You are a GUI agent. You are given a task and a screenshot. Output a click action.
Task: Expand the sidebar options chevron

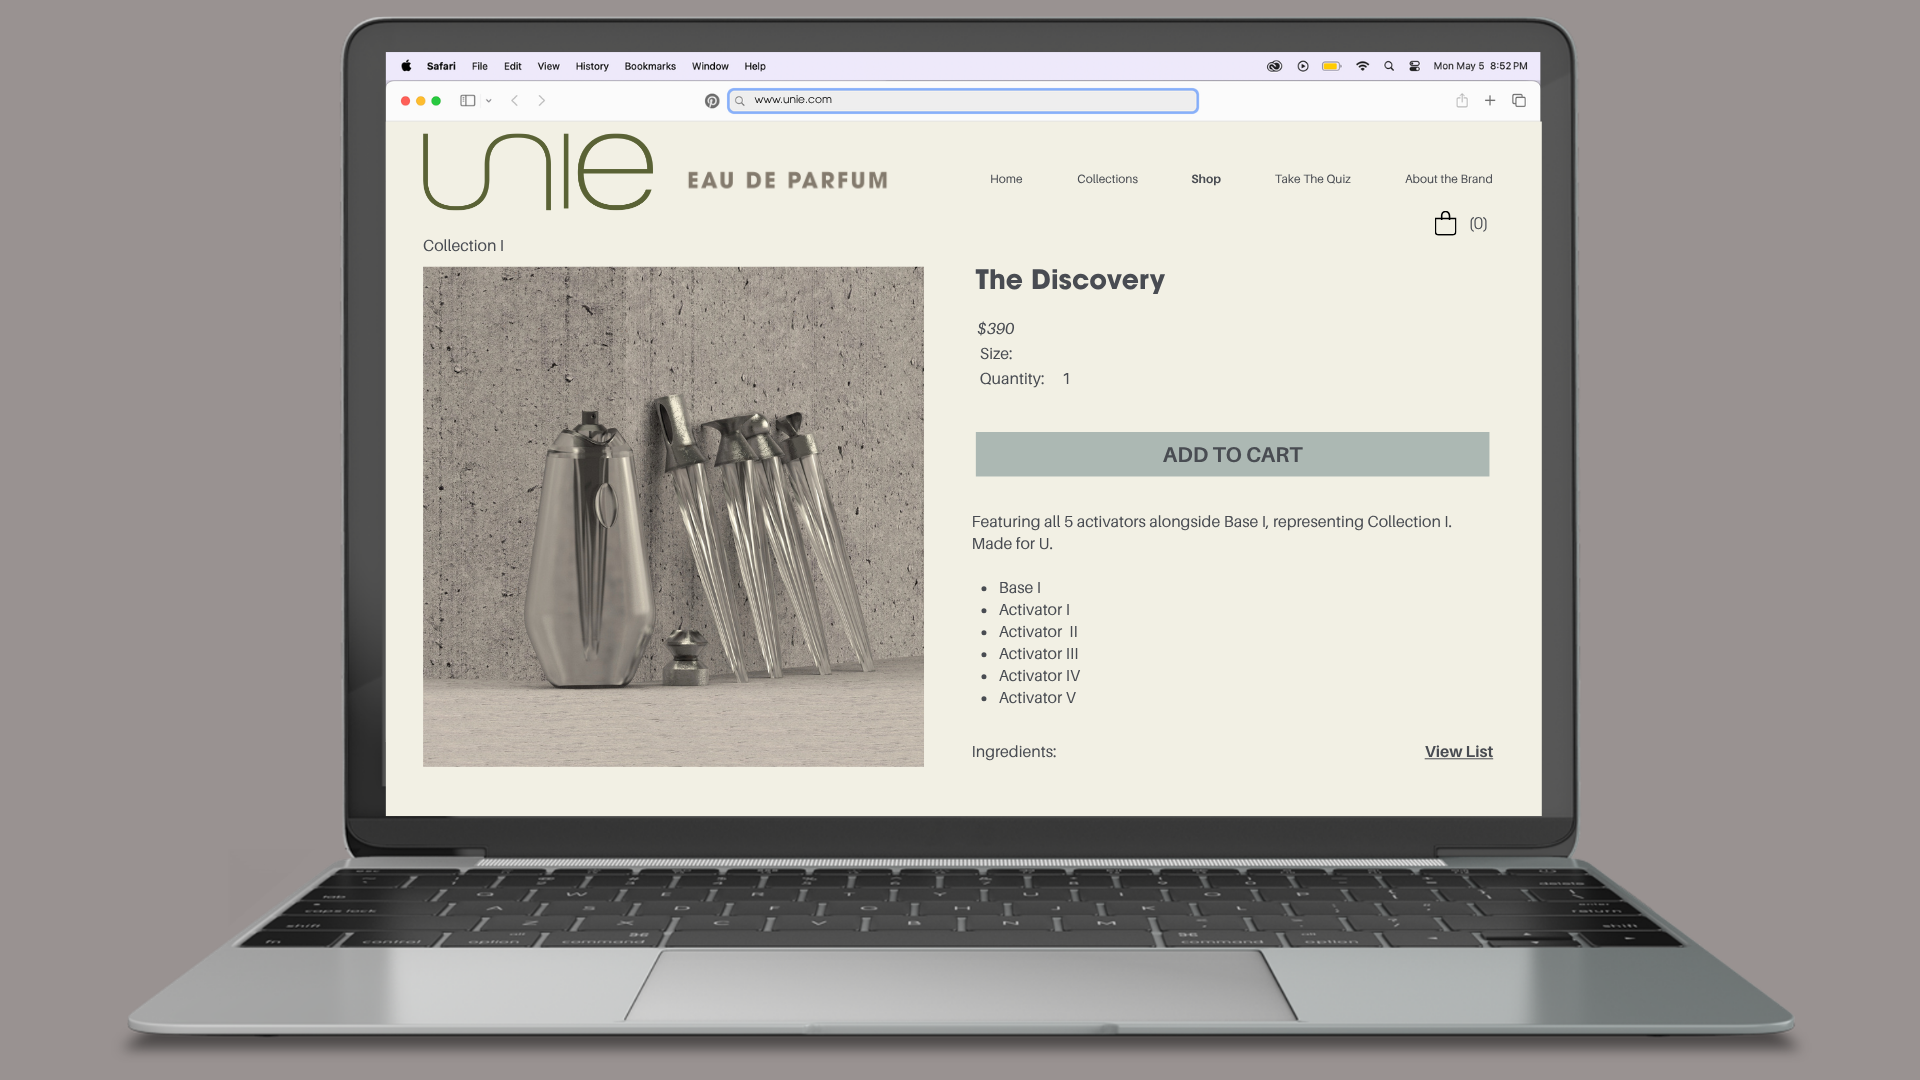489,101
